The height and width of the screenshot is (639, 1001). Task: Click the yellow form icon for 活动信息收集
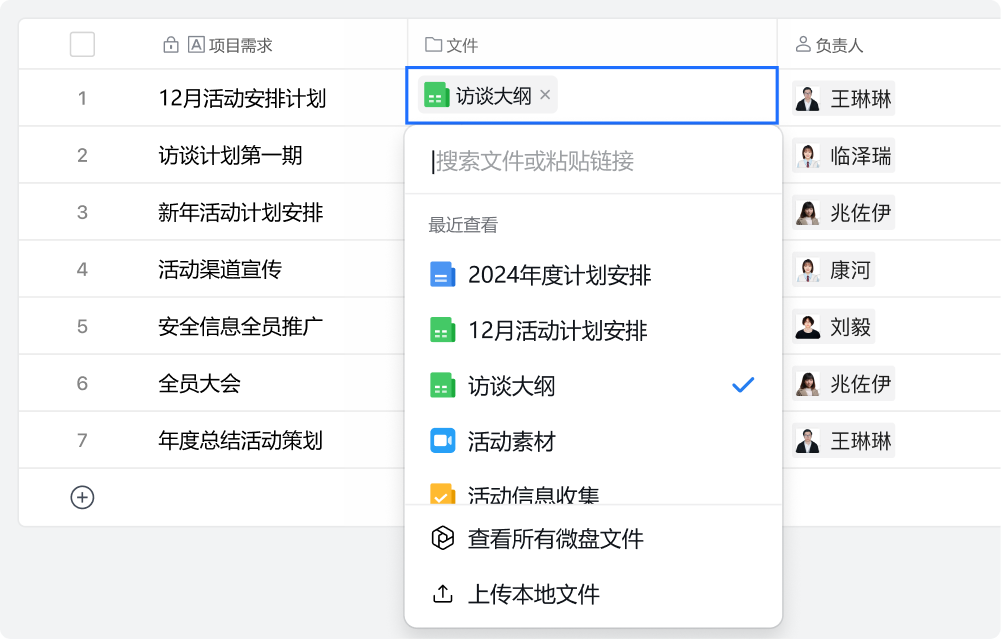442,493
